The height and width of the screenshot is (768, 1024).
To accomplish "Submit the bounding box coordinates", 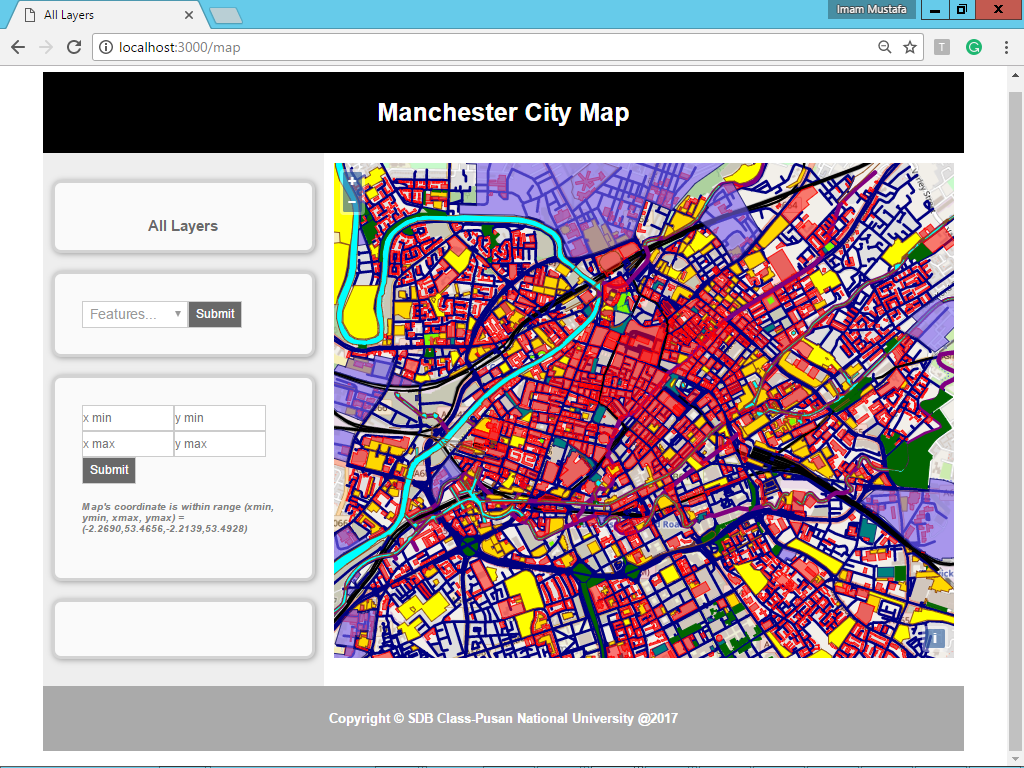I will click(x=109, y=470).
